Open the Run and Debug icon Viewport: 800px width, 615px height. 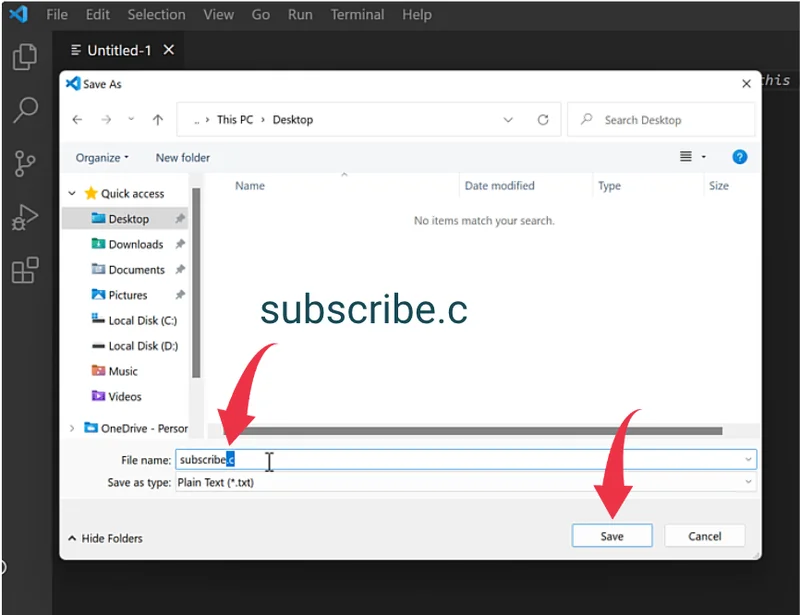point(25,217)
